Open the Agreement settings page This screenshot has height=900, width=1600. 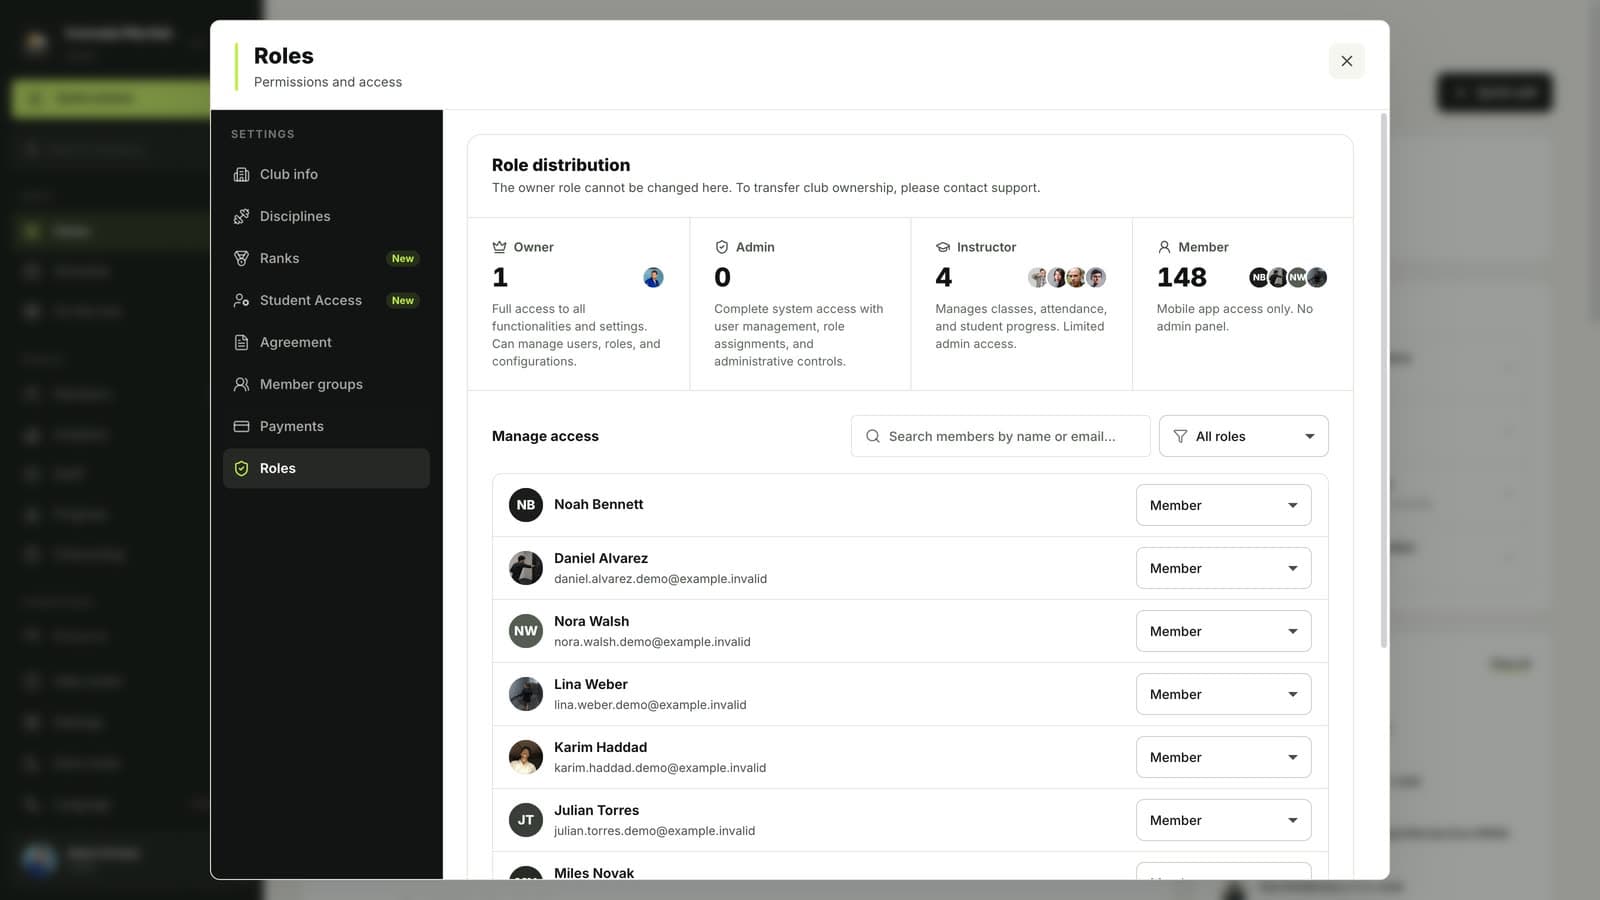click(326, 342)
